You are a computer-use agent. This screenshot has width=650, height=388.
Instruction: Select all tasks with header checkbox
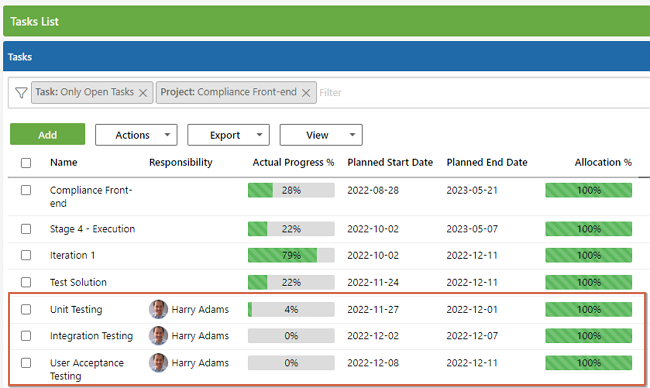coord(26,163)
